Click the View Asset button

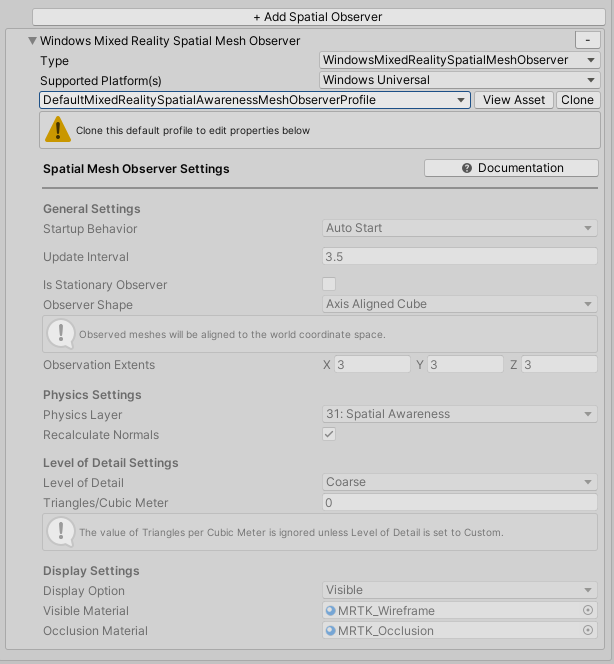(514, 100)
